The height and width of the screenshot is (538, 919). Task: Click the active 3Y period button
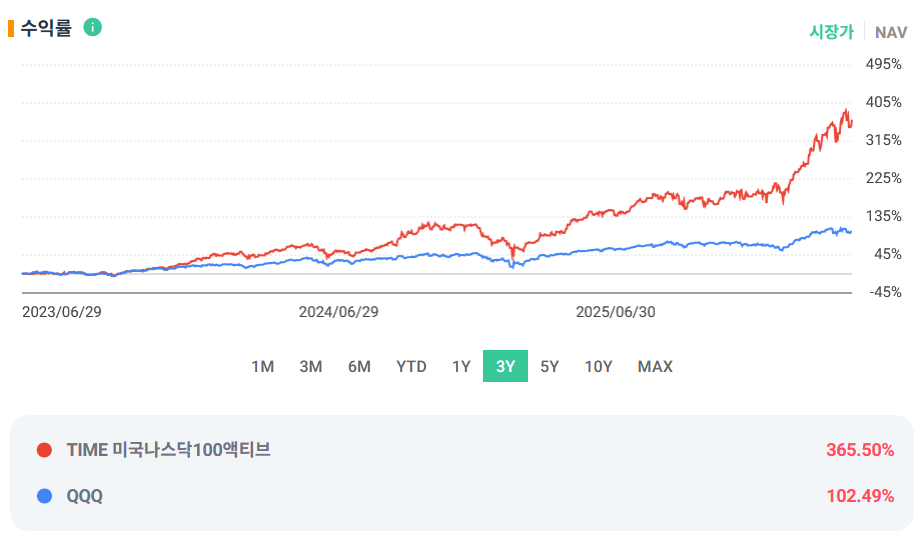505,366
